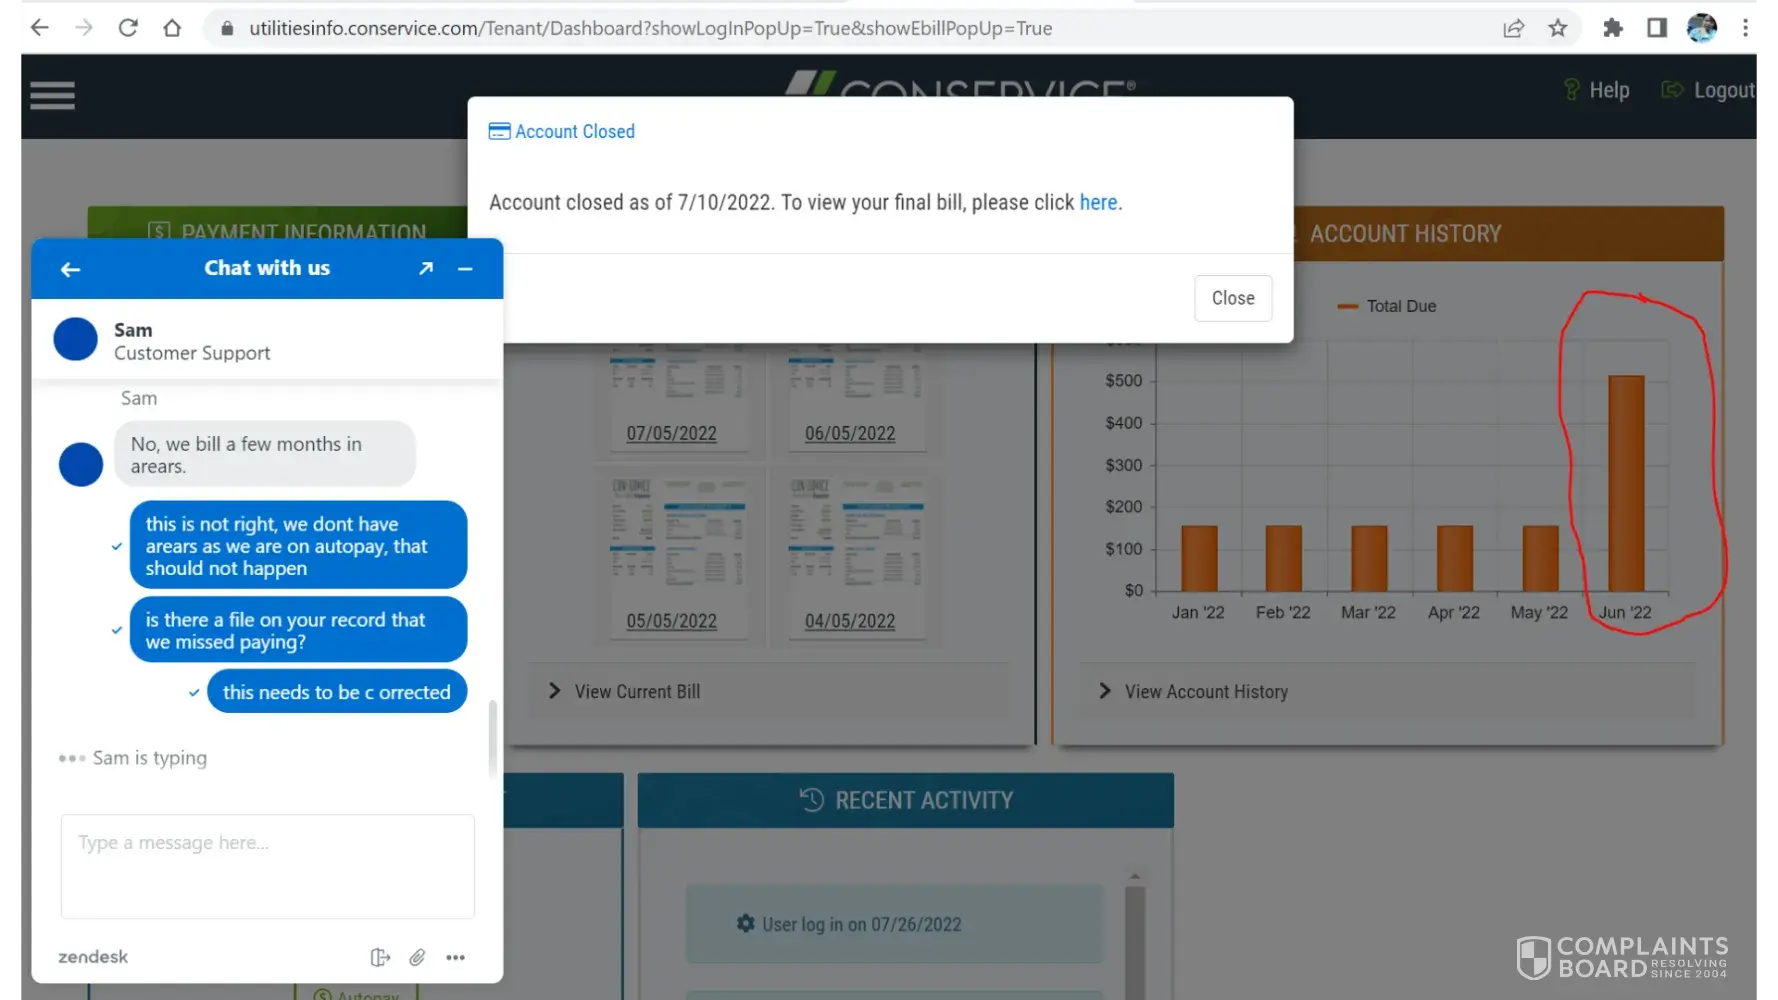The width and height of the screenshot is (1778, 1000).
Task: Click 'No, we bill a few months' message
Action: (x=265, y=455)
